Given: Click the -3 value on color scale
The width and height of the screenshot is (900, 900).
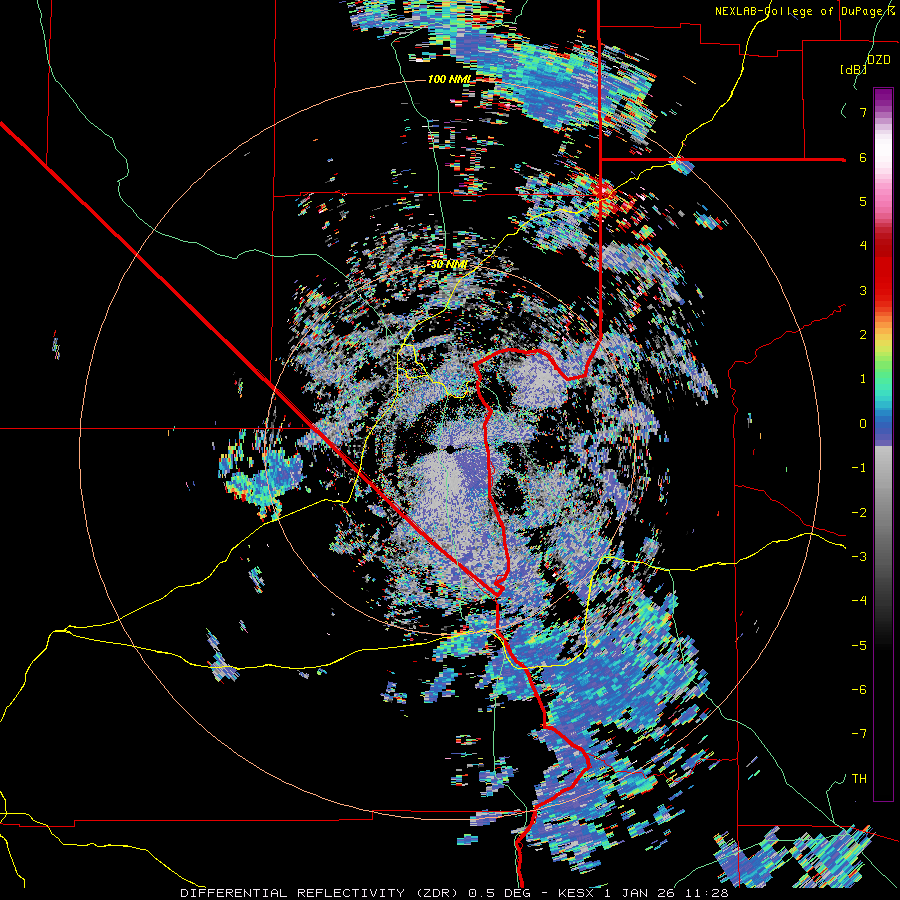Looking at the screenshot, I should click(x=859, y=557).
